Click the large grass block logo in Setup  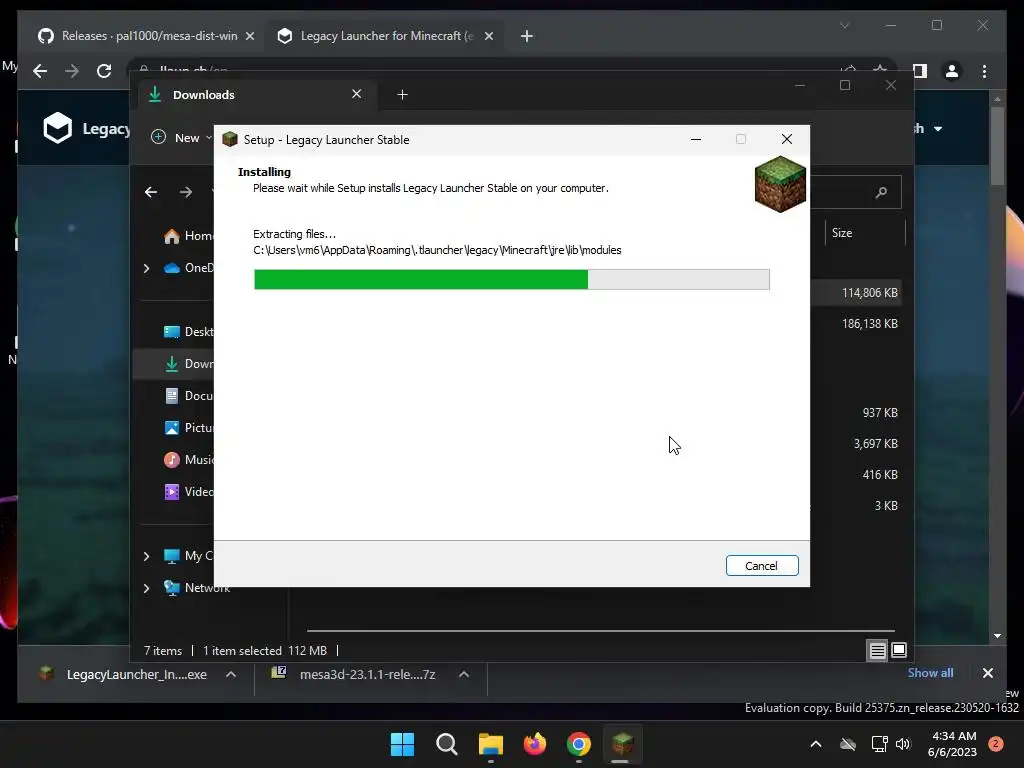point(780,184)
